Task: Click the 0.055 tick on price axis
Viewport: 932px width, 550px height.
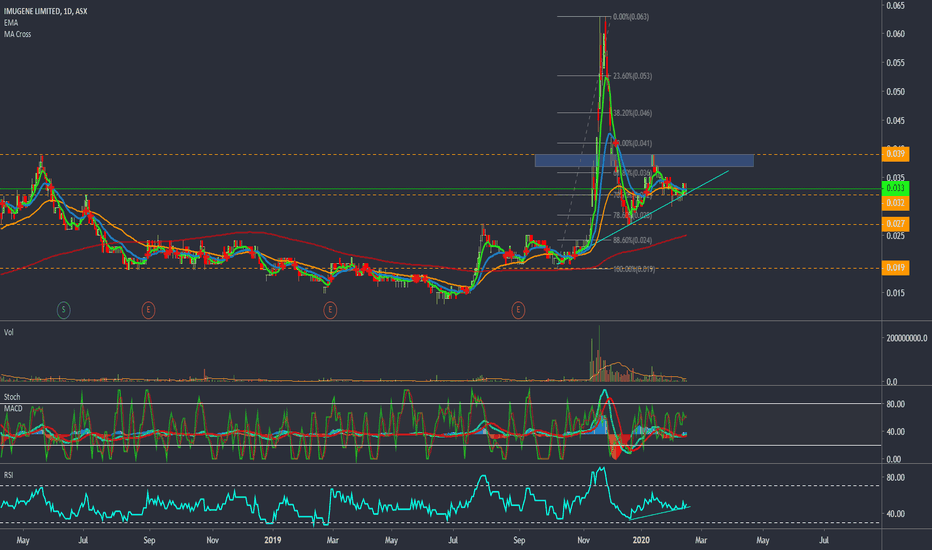Action: point(895,62)
